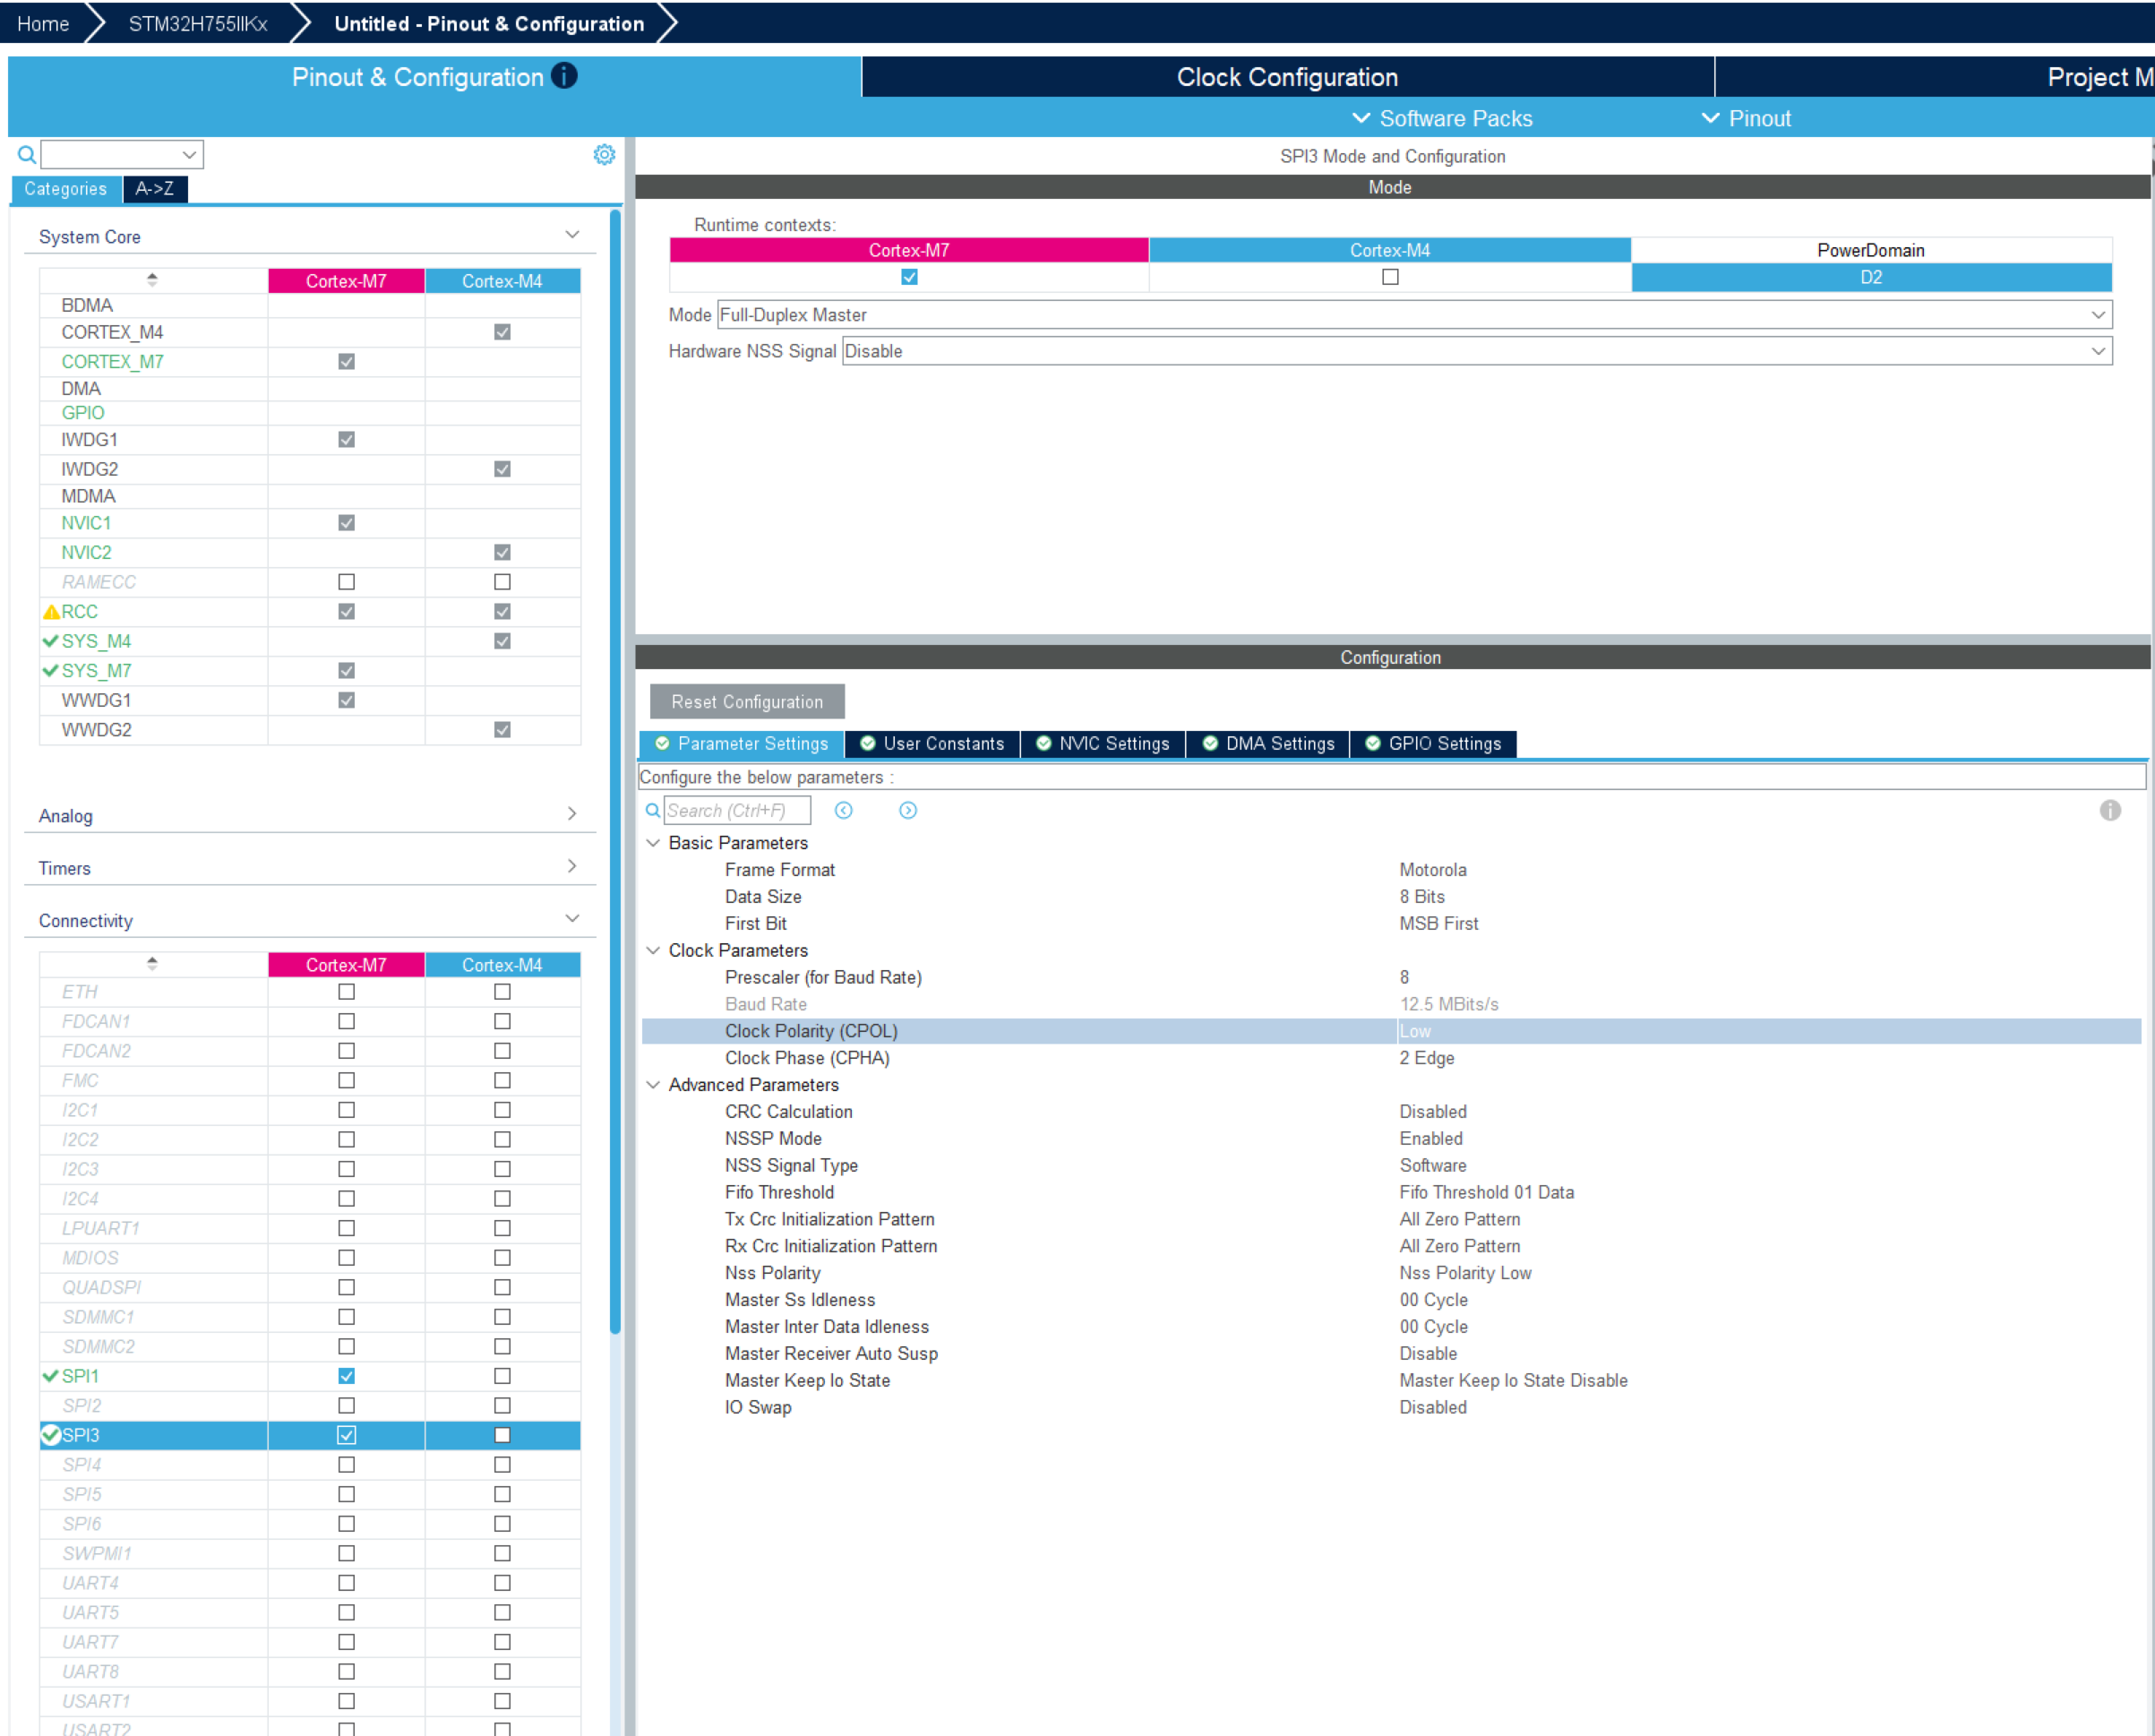Click the peripheral search magnifier icon

[x=27, y=155]
